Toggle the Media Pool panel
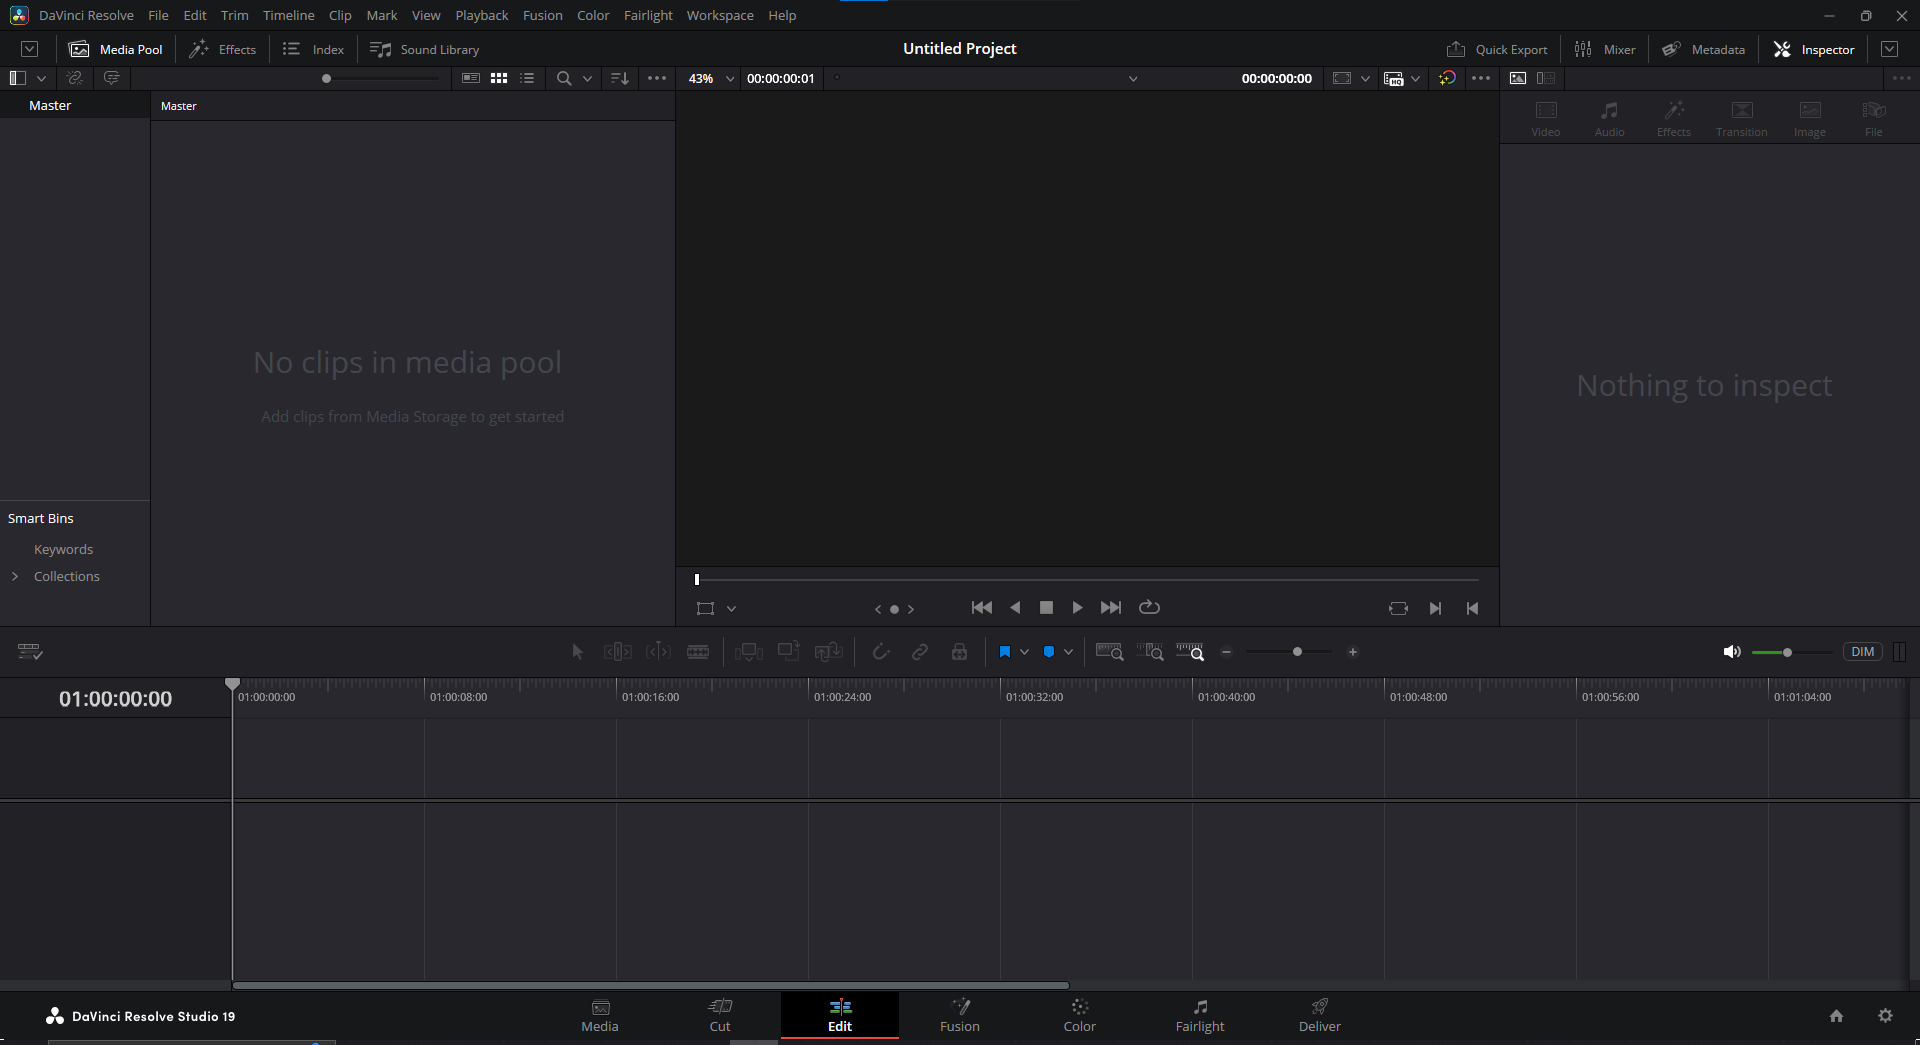The width and height of the screenshot is (1920, 1045). 115,49
